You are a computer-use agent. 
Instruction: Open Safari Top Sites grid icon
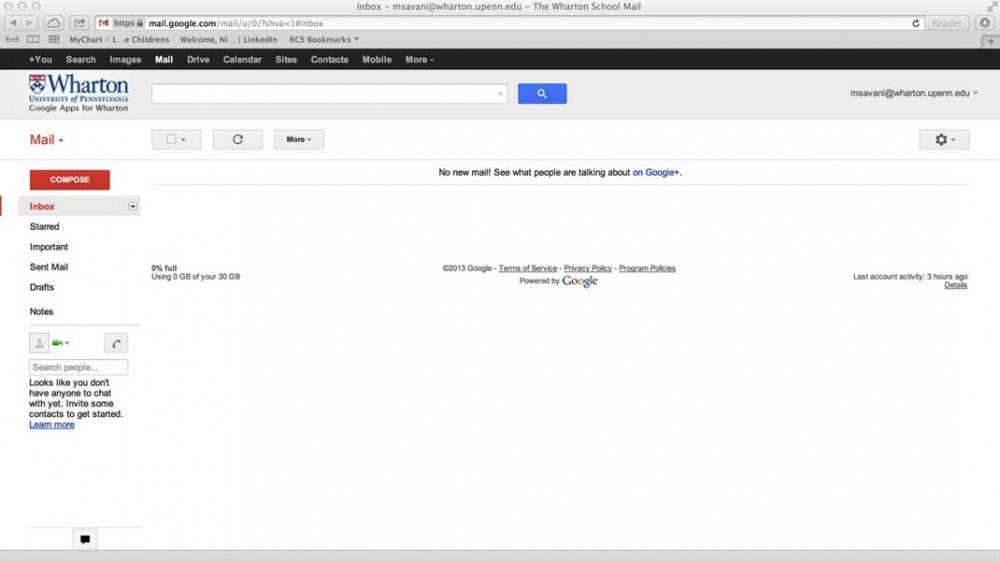[53, 40]
